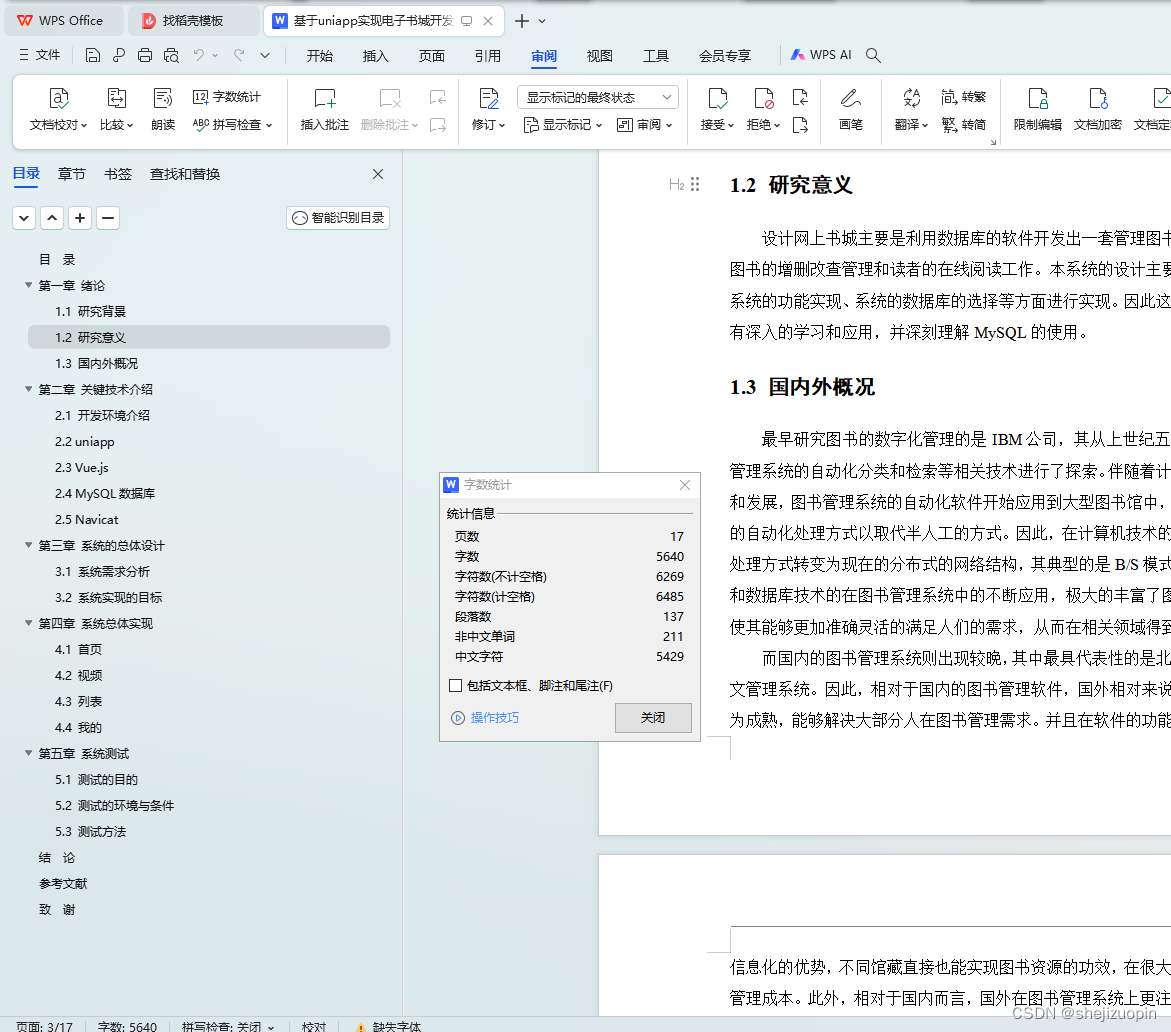This screenshot has width=1171, height=1032.
Task: Promote heading level with plus button
Action: point(80,218)
